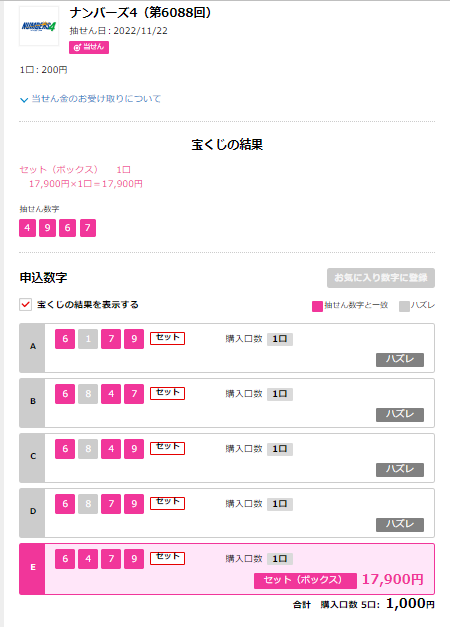Expand 当せん金のお受け取りについて chevron
Screen dimensions: 450x627
[x=24, y=100]
